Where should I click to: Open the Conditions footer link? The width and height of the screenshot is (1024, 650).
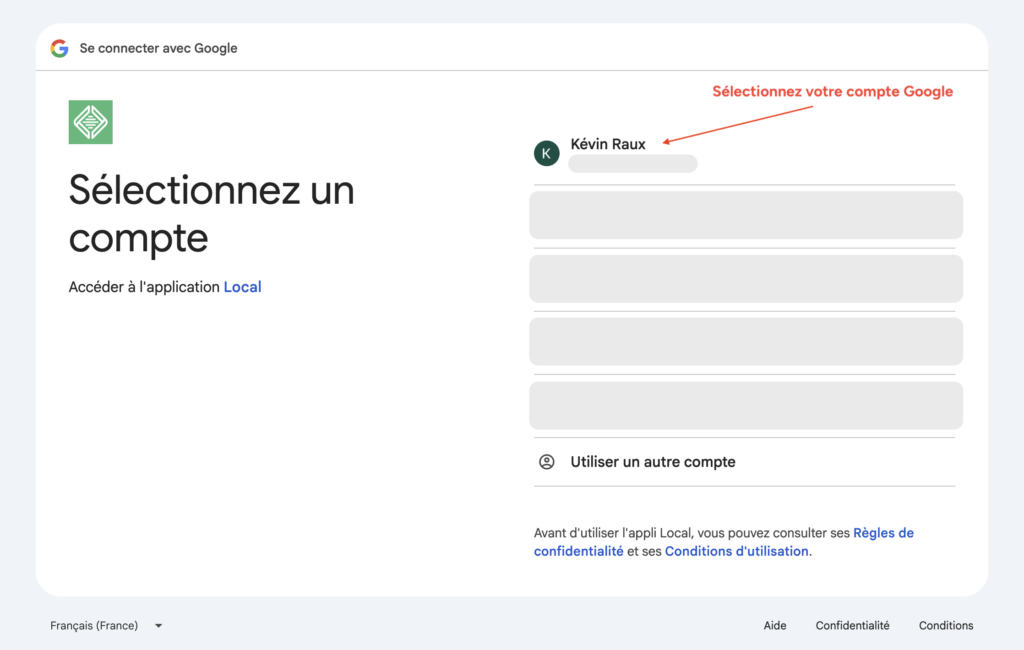pos(946,626)
